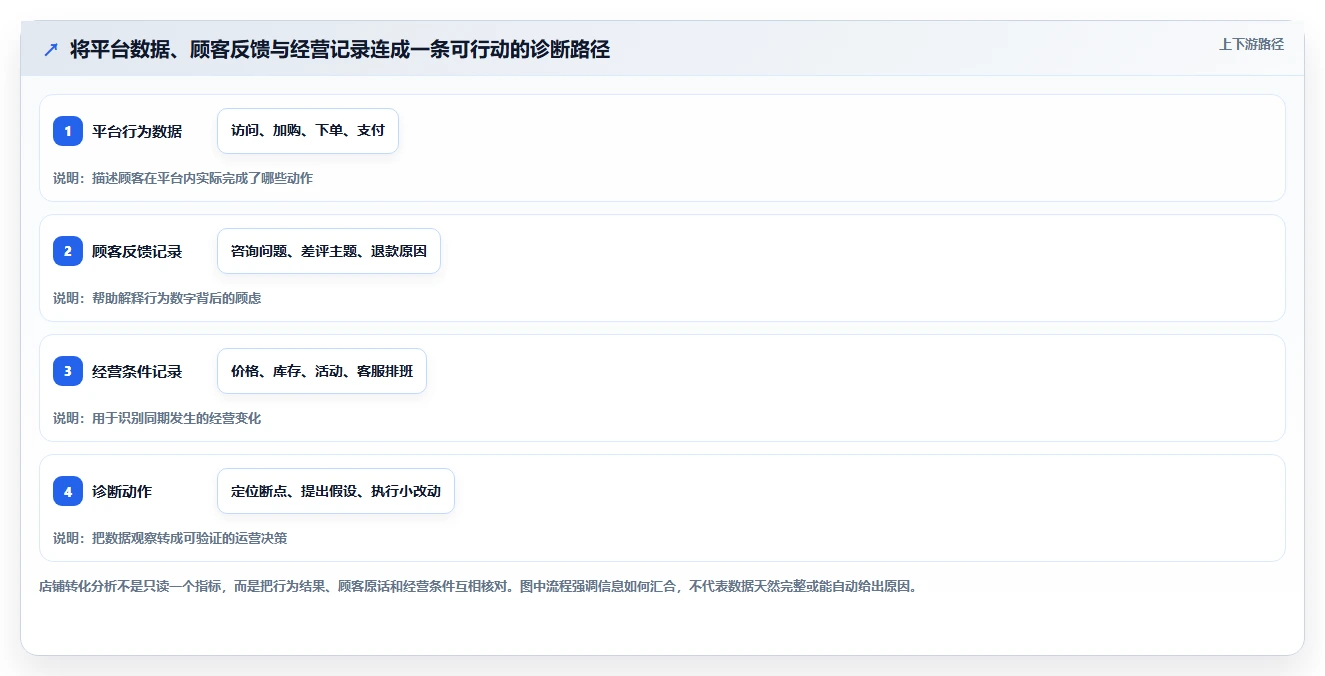Click the arrow icon beside the title
1325x676 pixels.
51,50
